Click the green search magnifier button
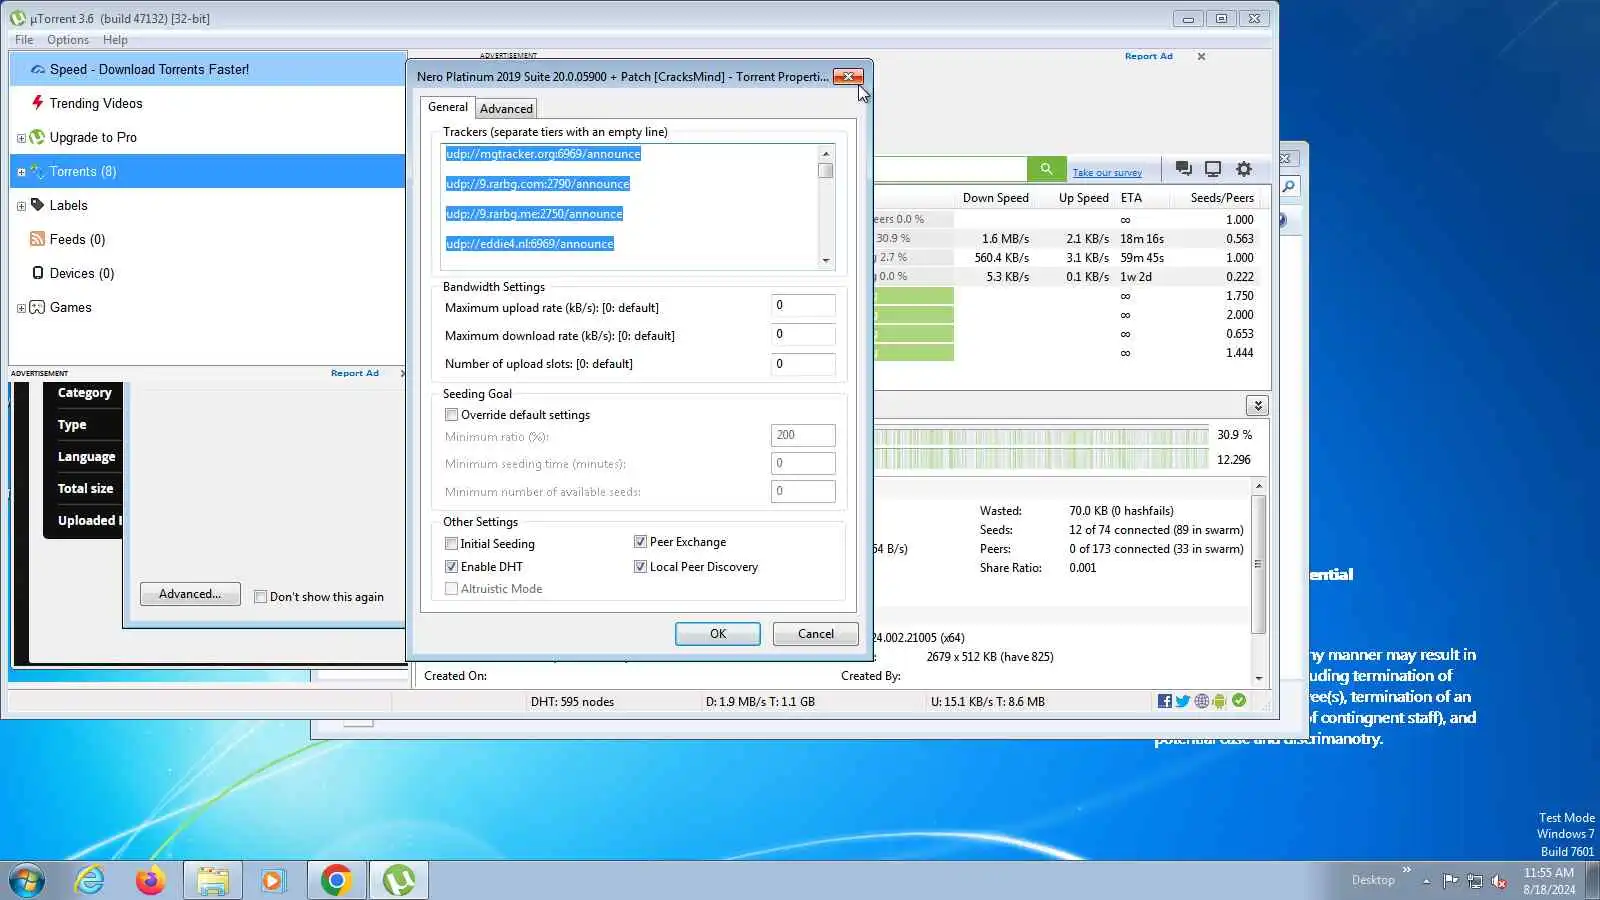 (1046, 169)
